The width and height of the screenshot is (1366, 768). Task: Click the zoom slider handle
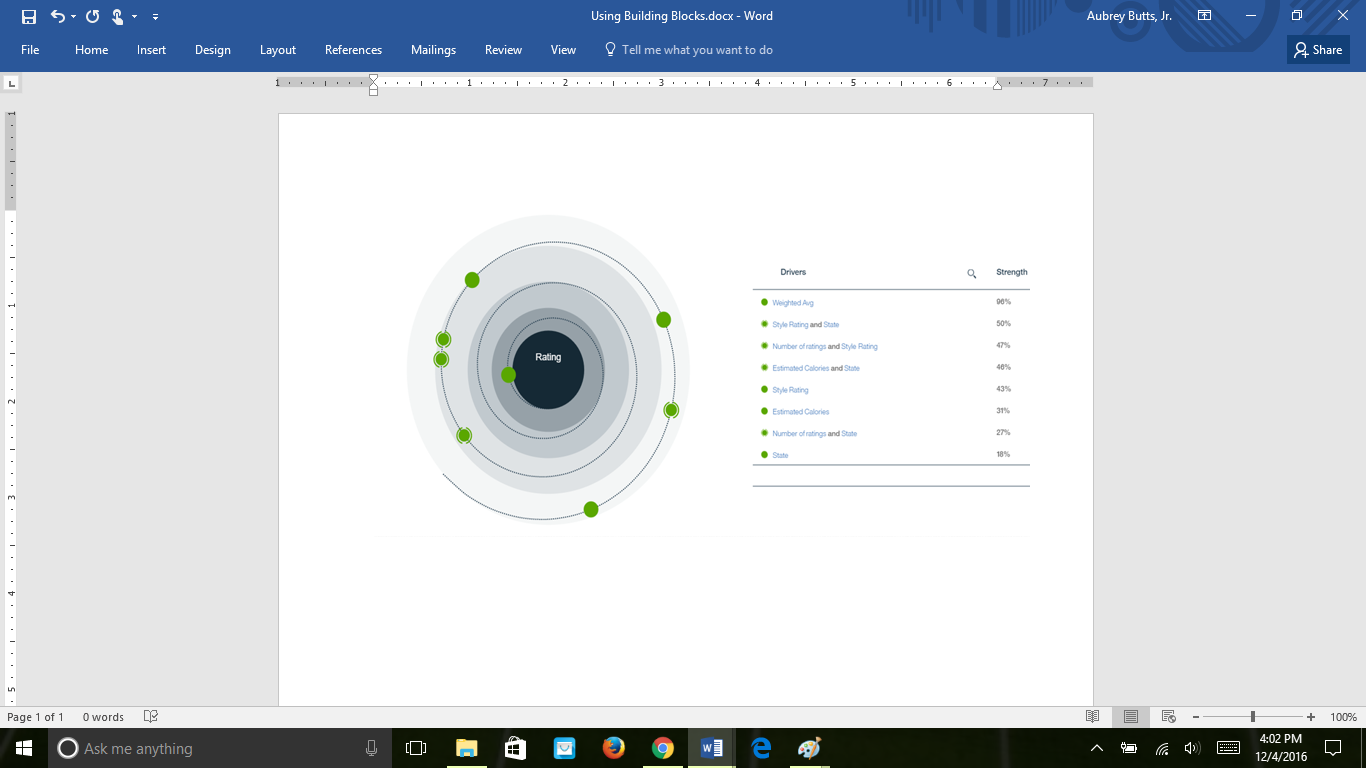click(1252, 717)
